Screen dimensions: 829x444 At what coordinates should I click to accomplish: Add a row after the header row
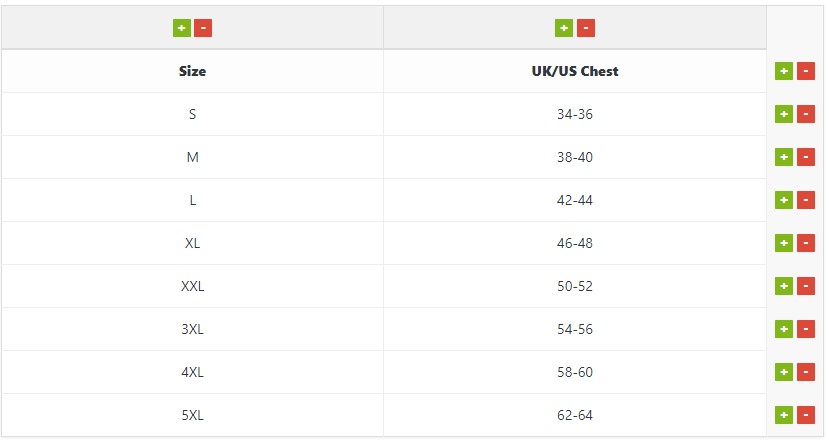[784, 71]
